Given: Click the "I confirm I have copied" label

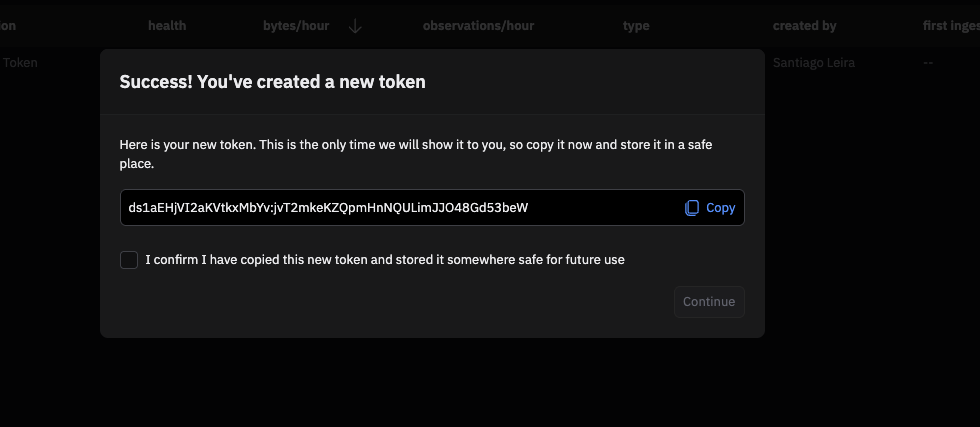Looking at the screenshot, I should tap(385, 260).
